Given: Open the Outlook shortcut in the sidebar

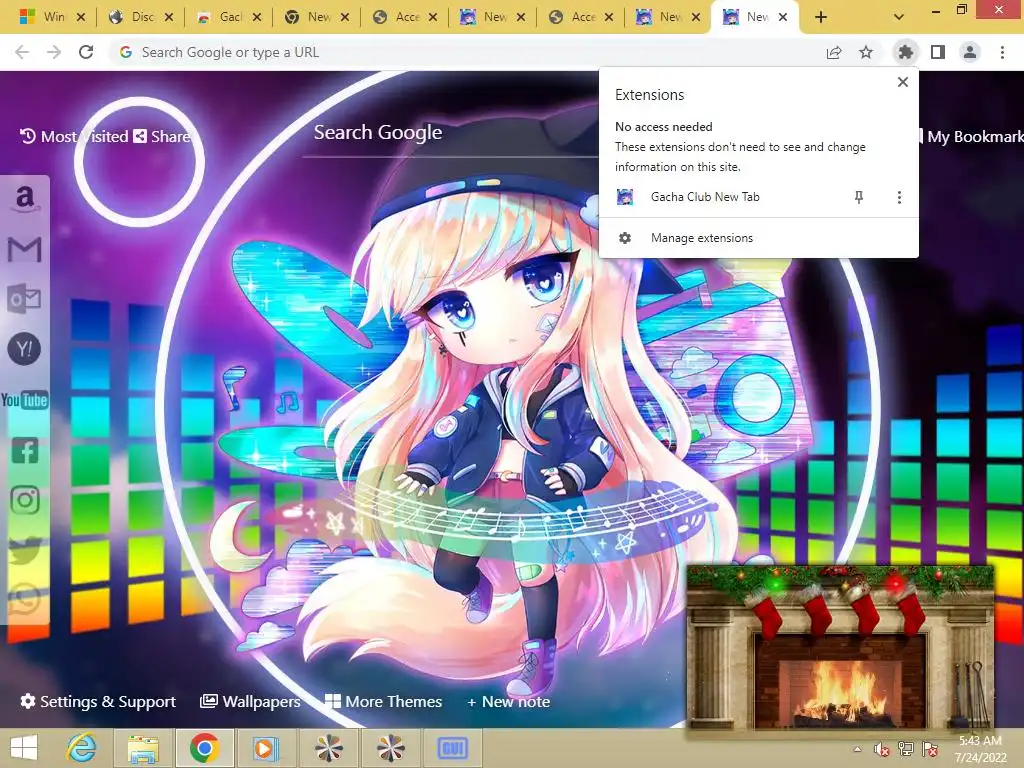Looking at the screenshot, I should (x=24, y=299).
